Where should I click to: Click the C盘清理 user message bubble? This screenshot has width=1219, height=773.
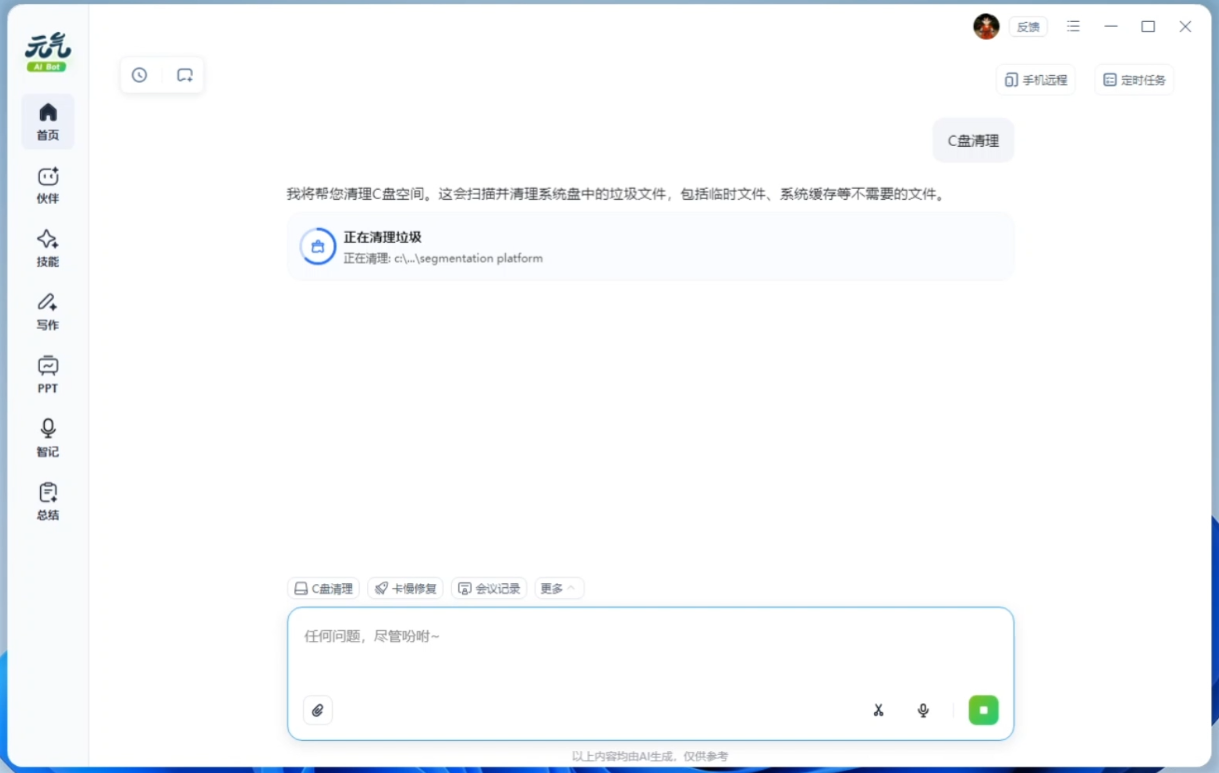pos(973,141)
